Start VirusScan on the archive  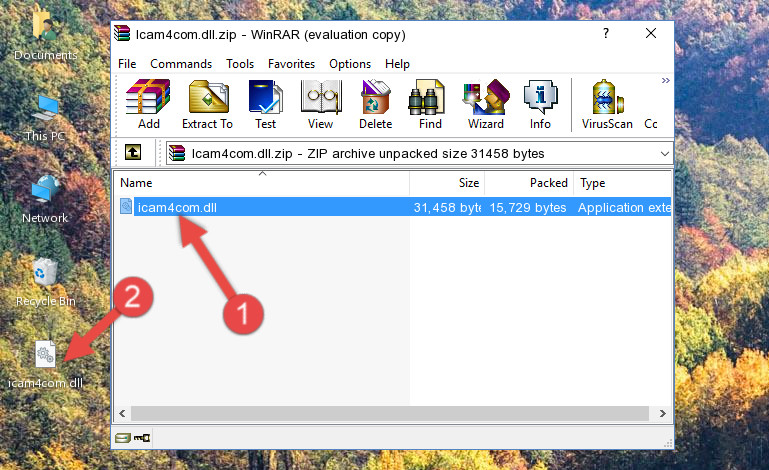(x=607, y=104)
